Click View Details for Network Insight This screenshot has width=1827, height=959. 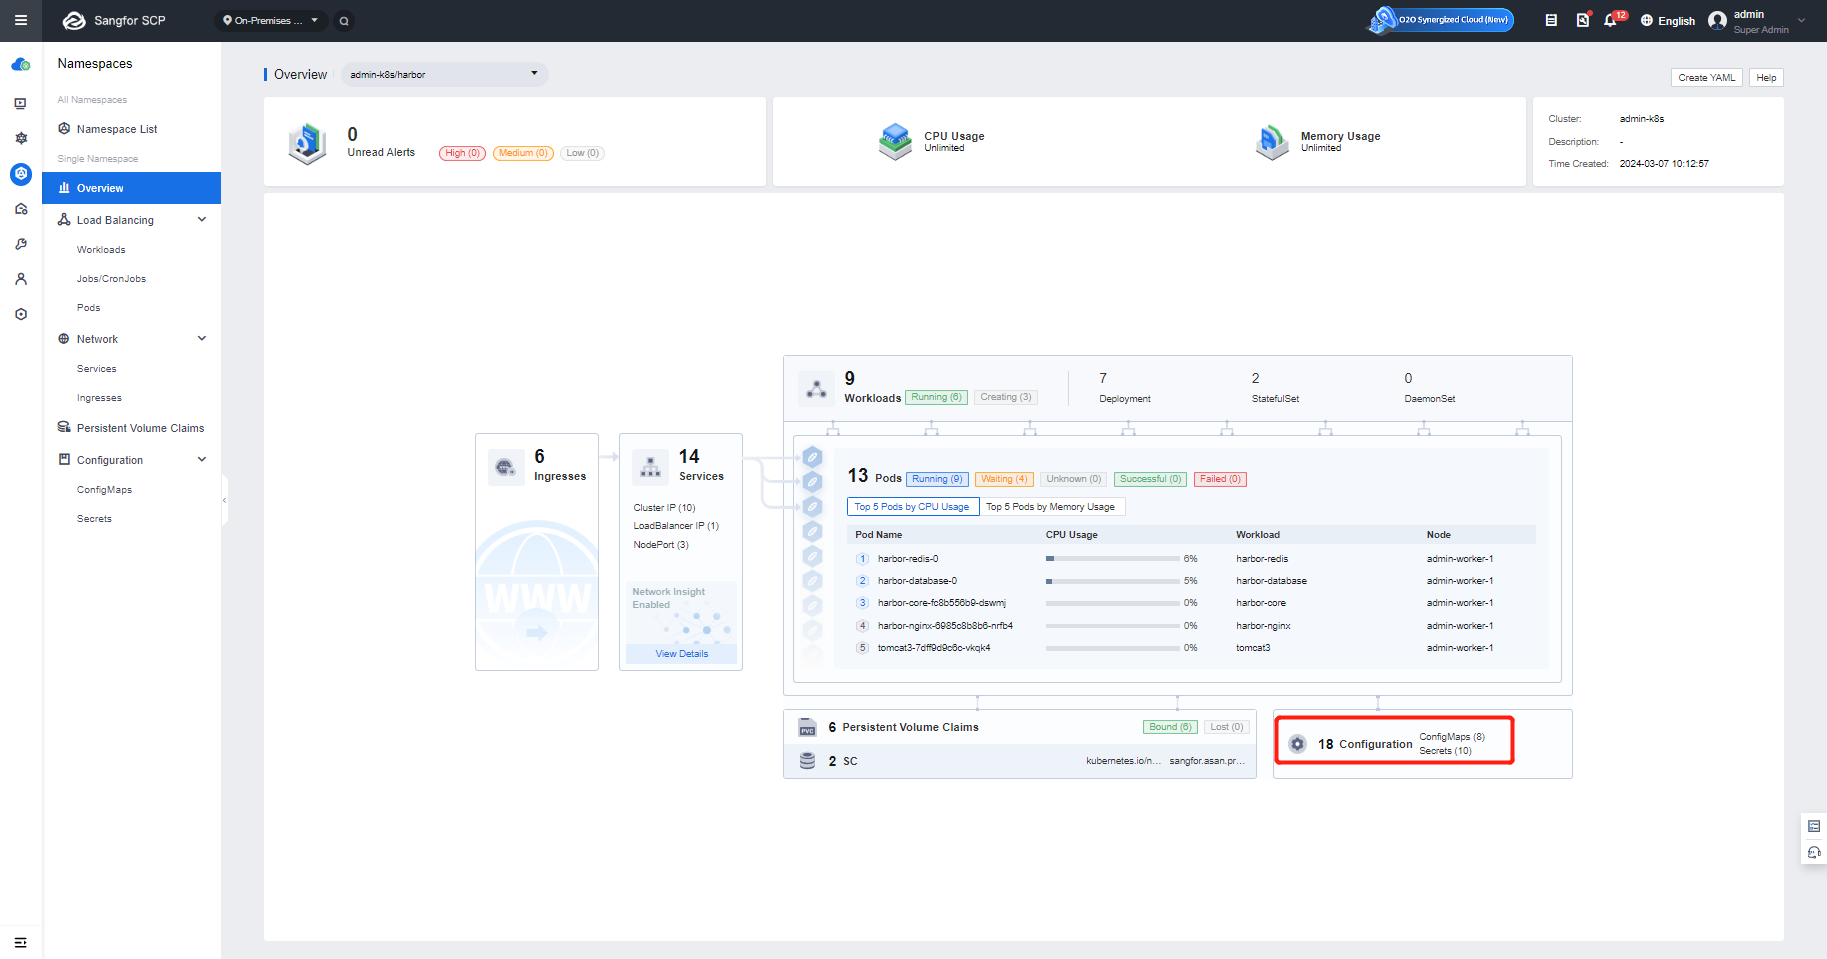point(682,654)
